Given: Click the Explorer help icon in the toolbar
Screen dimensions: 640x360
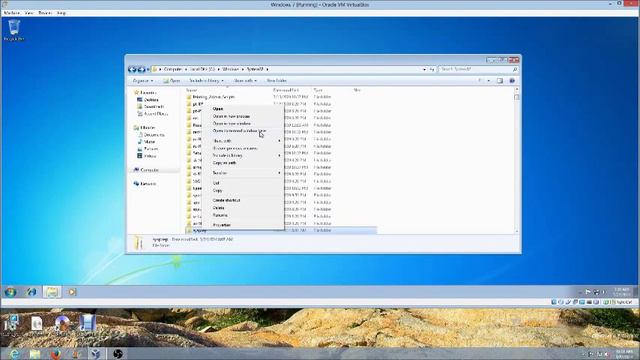Looking at the screenshot, I should click(x=512, y=81).
